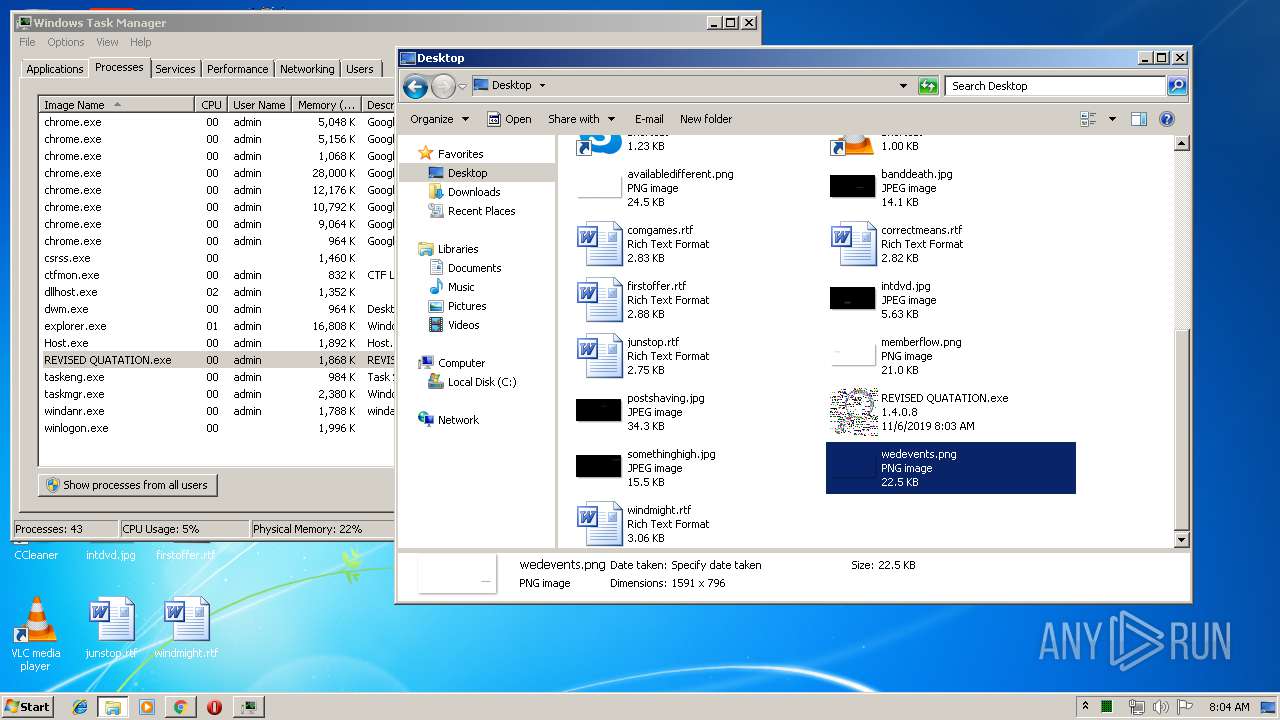Click the Back arrow in Explorer window
Screen dimensions: 1280x720
(415, 87)
